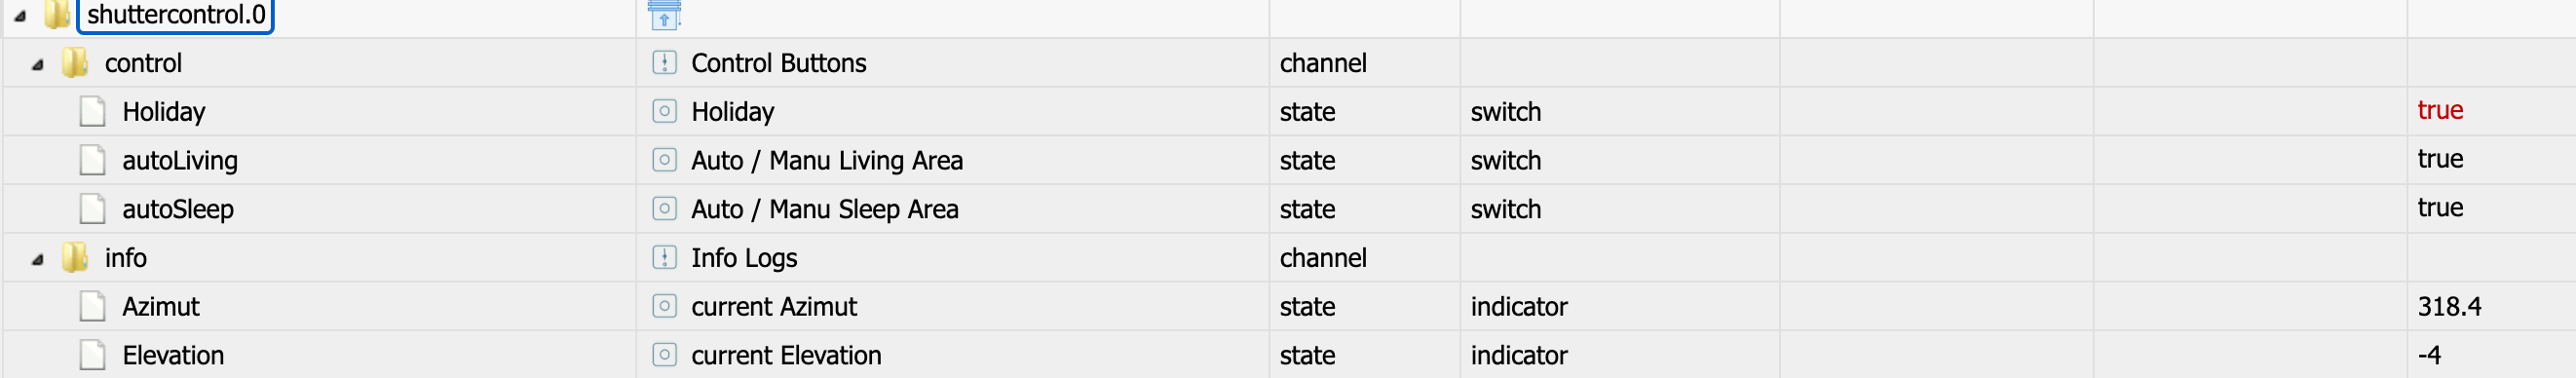
Task: Select the Elevation tree item
Action: coord(173,356)
